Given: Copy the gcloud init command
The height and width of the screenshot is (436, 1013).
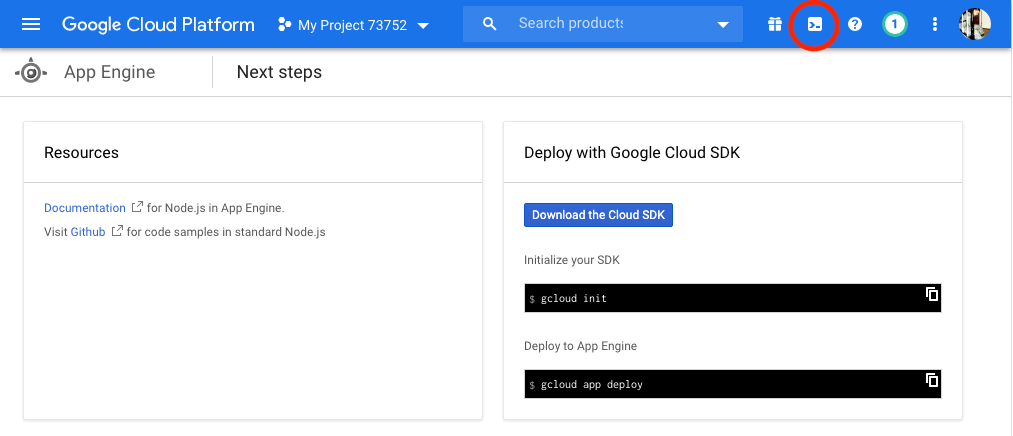Looking at the screenshot, I should (932, 294).
